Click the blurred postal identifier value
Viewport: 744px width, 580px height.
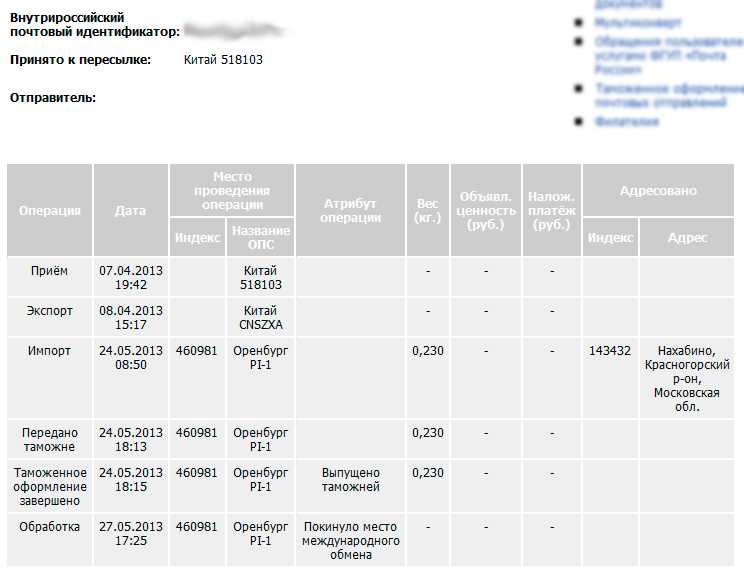tap(234, 30)
